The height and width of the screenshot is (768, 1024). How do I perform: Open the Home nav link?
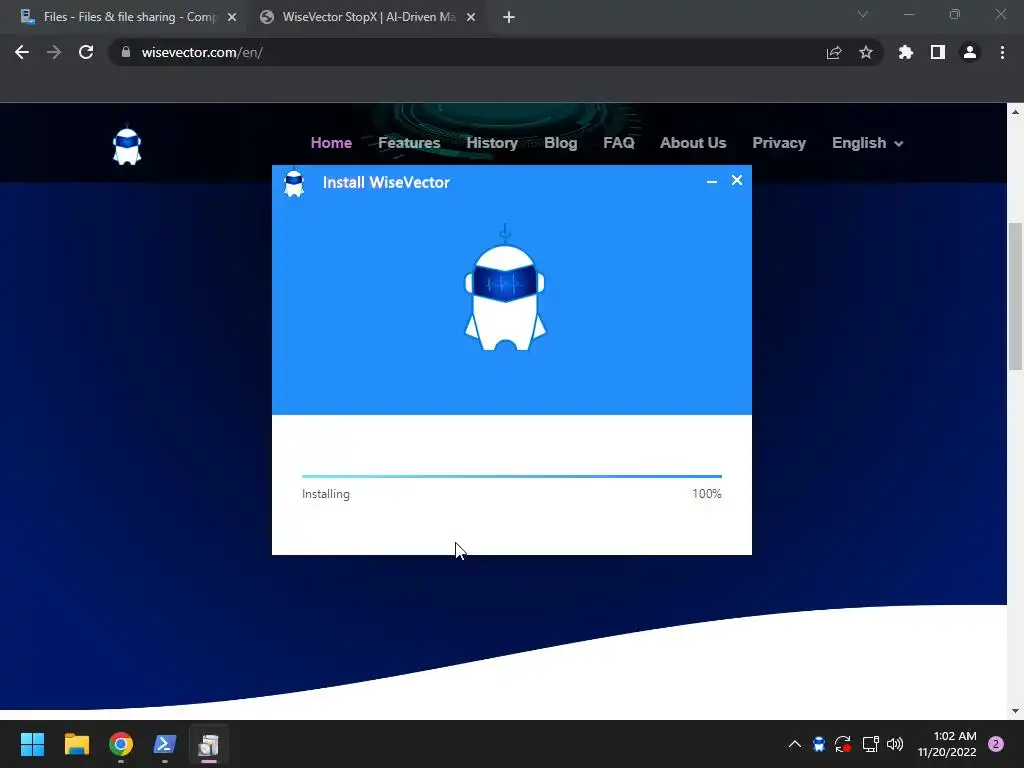[x=331, y=143]
